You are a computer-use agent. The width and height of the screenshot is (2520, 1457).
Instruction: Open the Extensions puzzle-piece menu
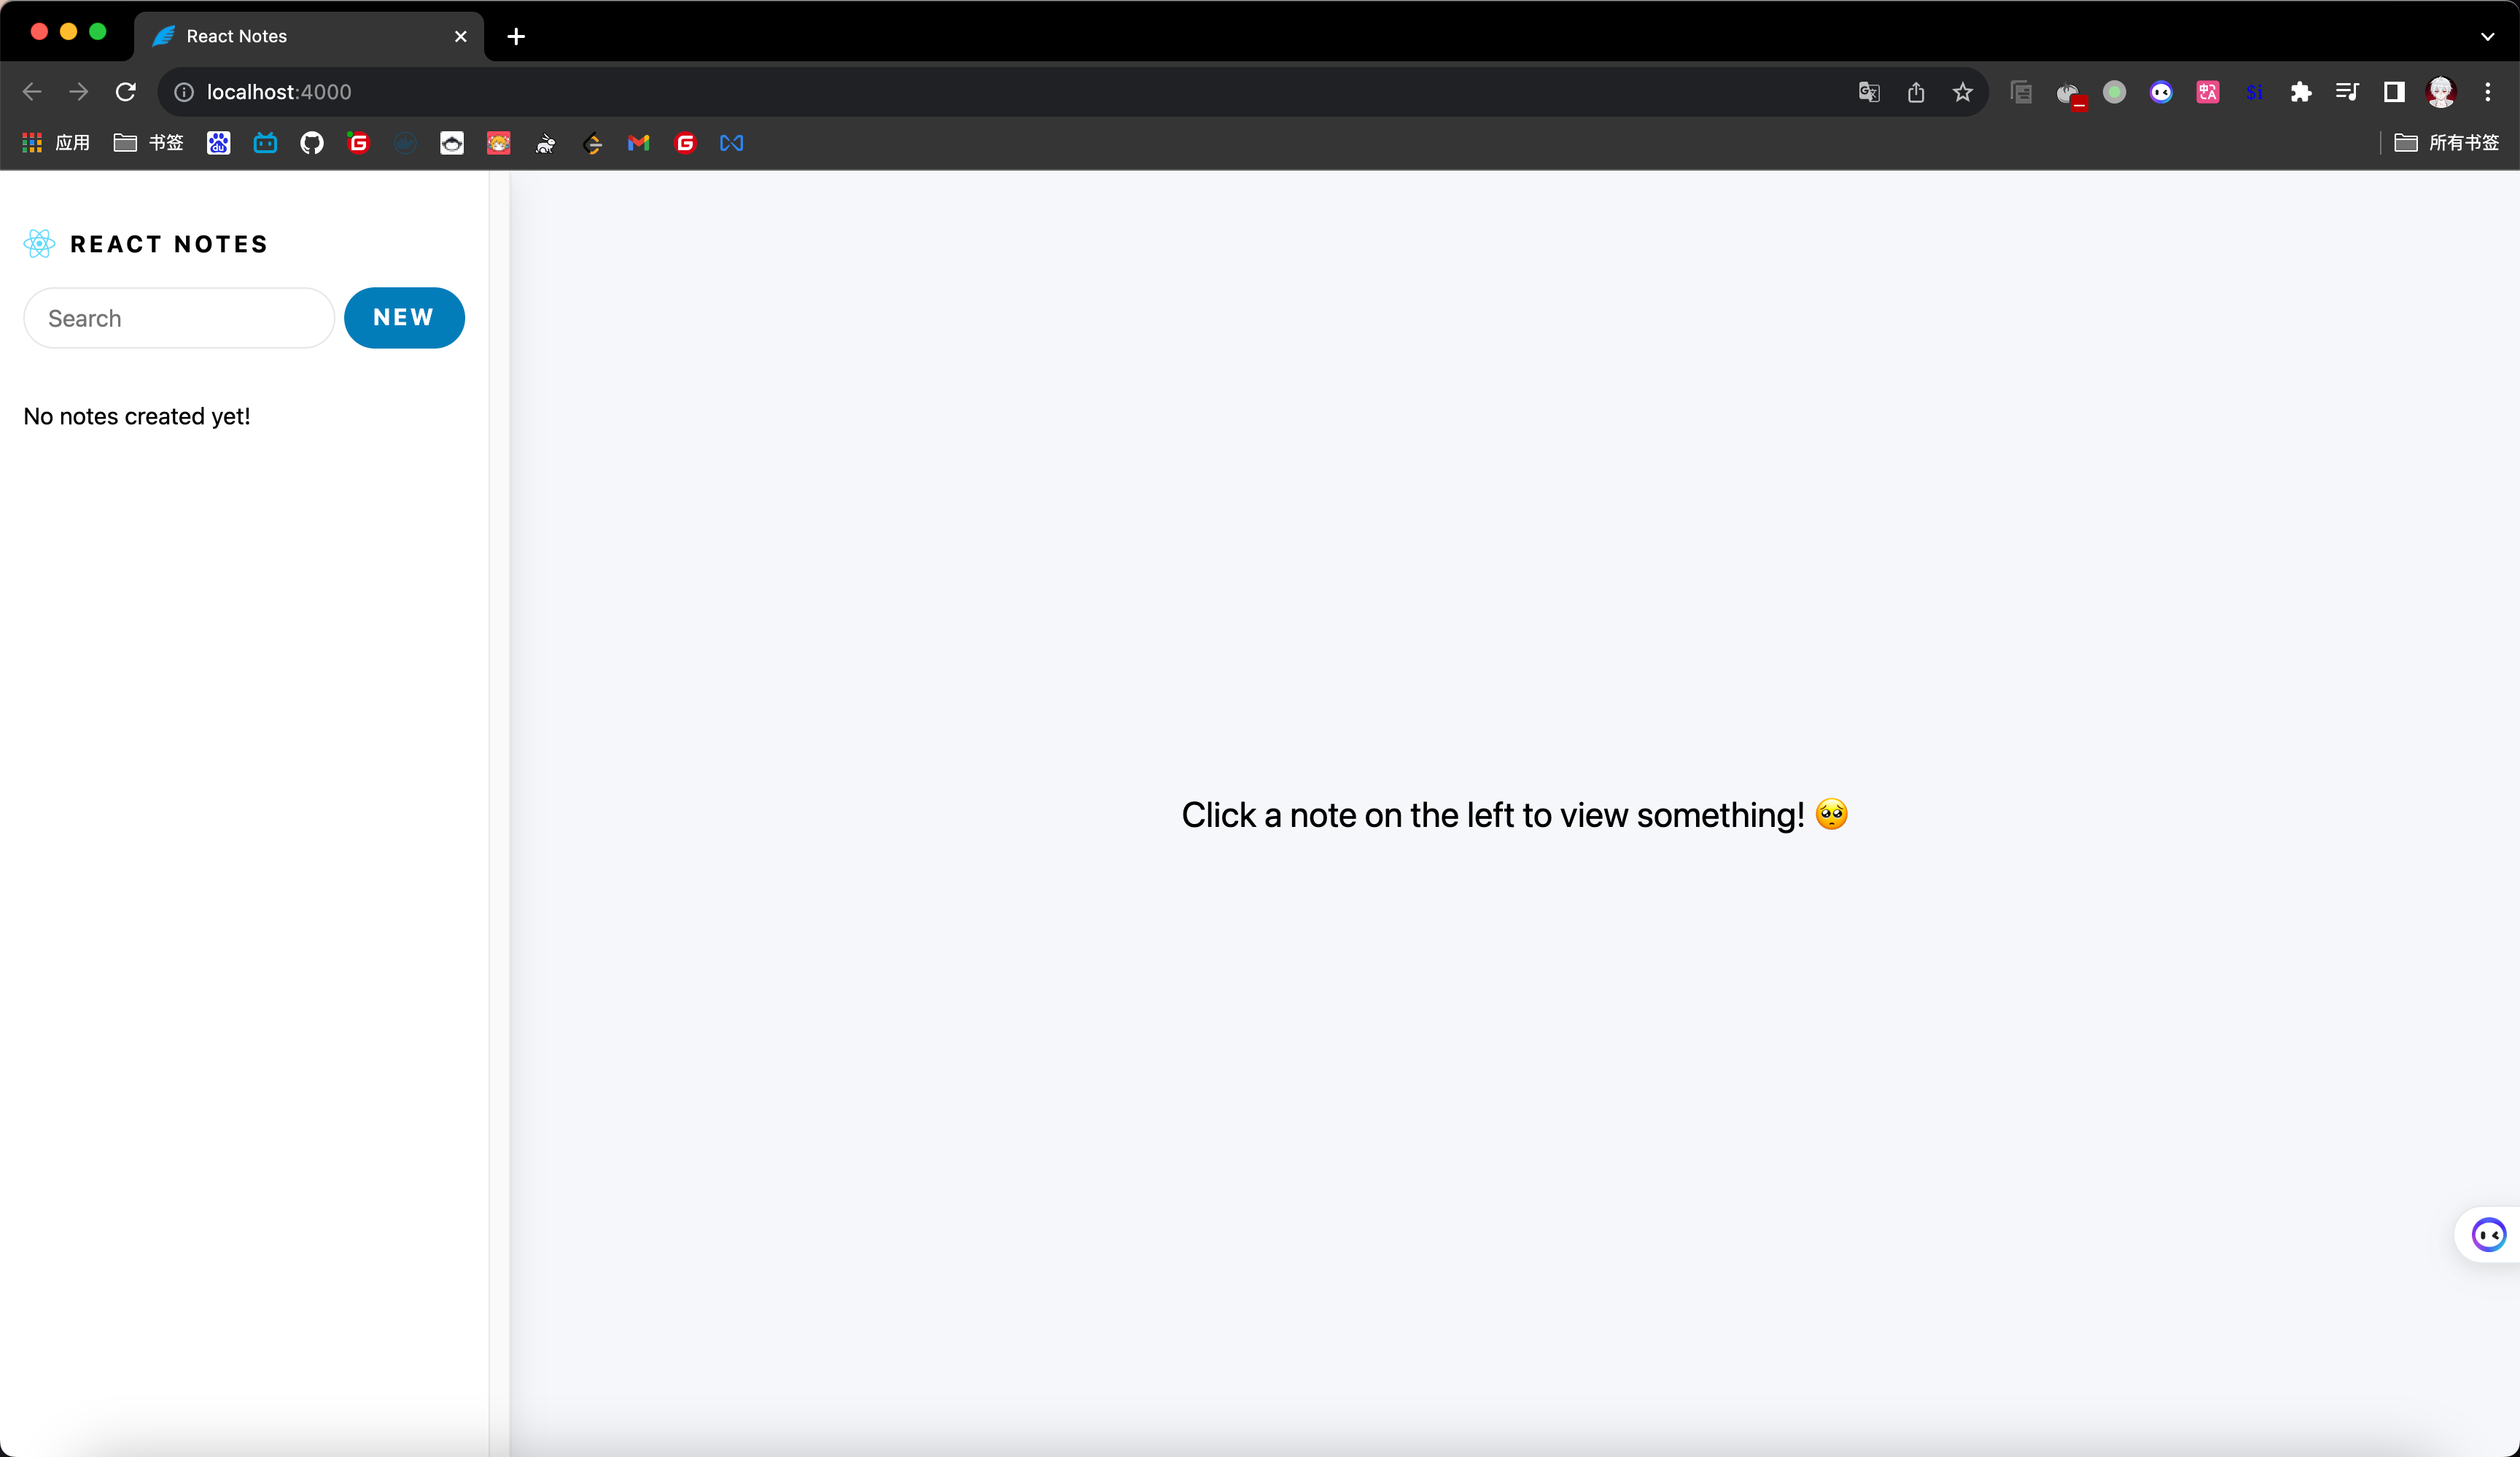coord(2300,92)
